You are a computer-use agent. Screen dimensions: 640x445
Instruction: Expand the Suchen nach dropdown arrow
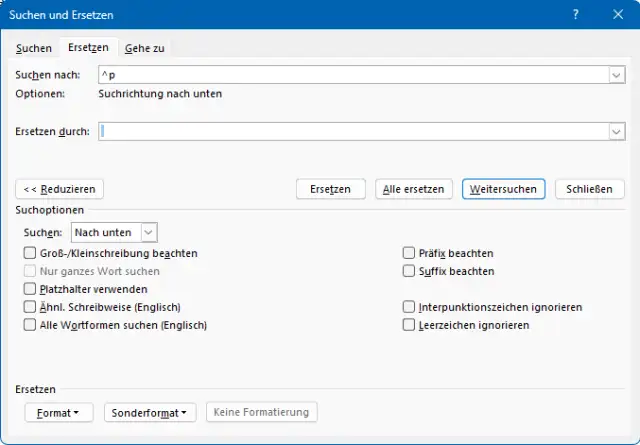click(x=616, y=75)
